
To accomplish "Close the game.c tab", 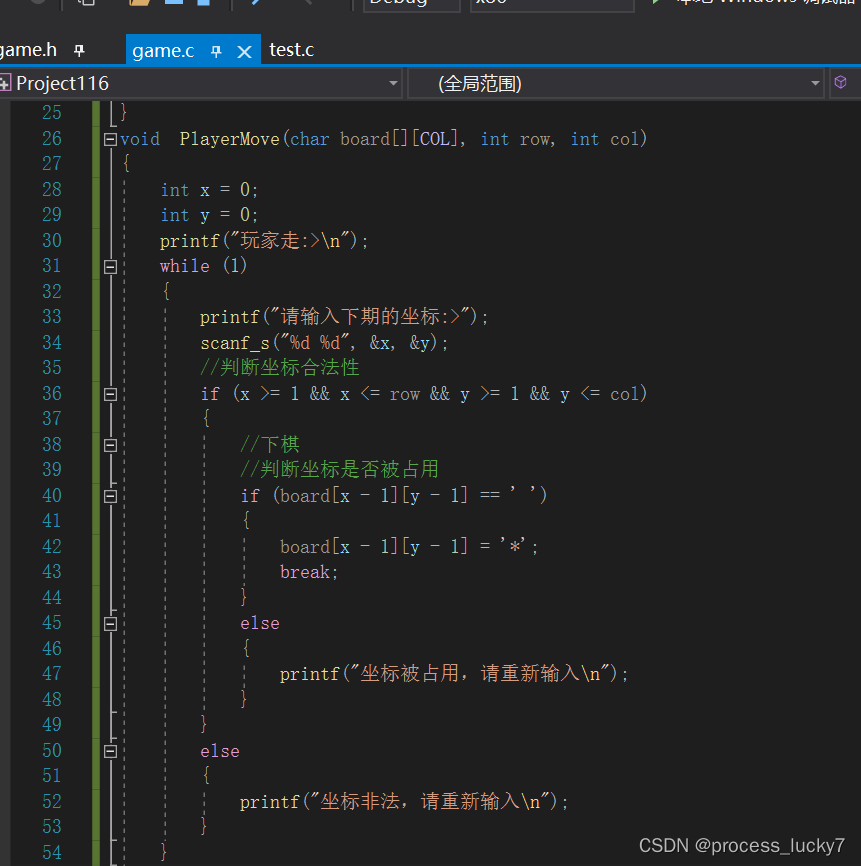I will (244, 52).
